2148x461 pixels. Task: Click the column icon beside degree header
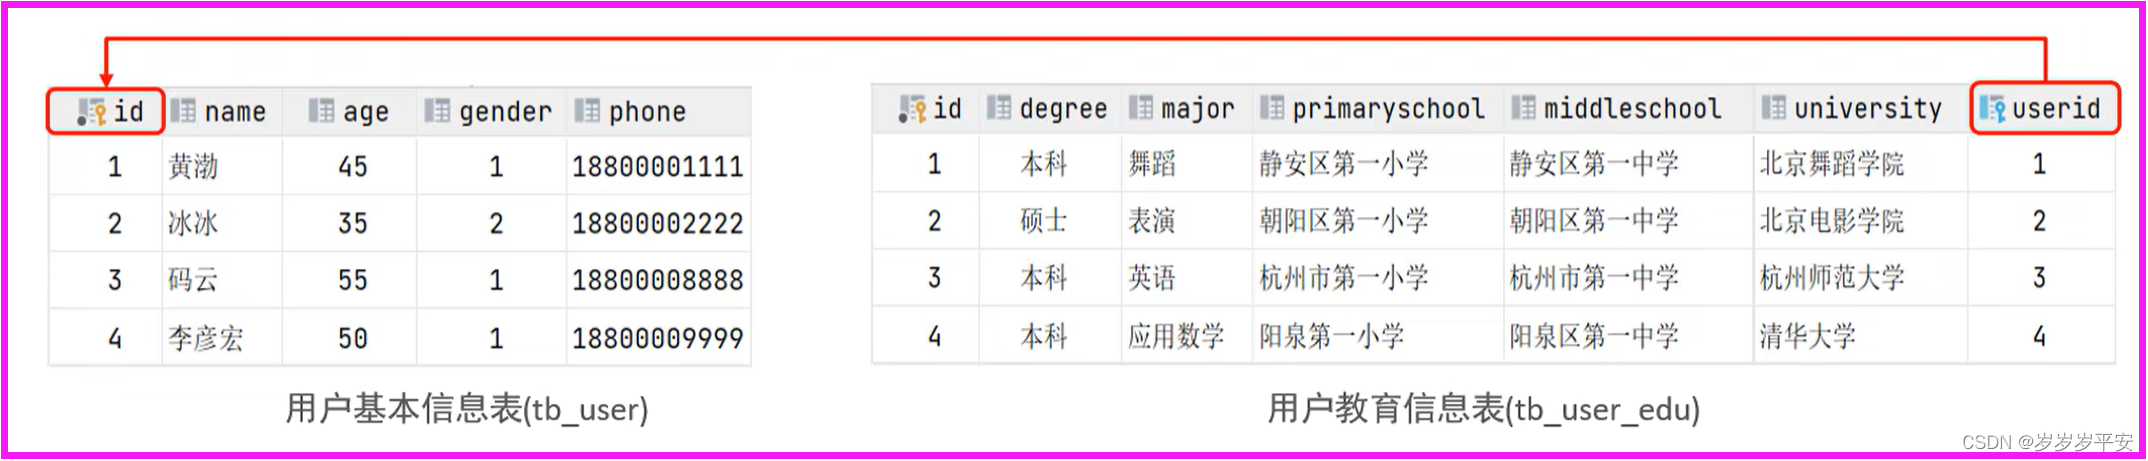tap(998, 108)
